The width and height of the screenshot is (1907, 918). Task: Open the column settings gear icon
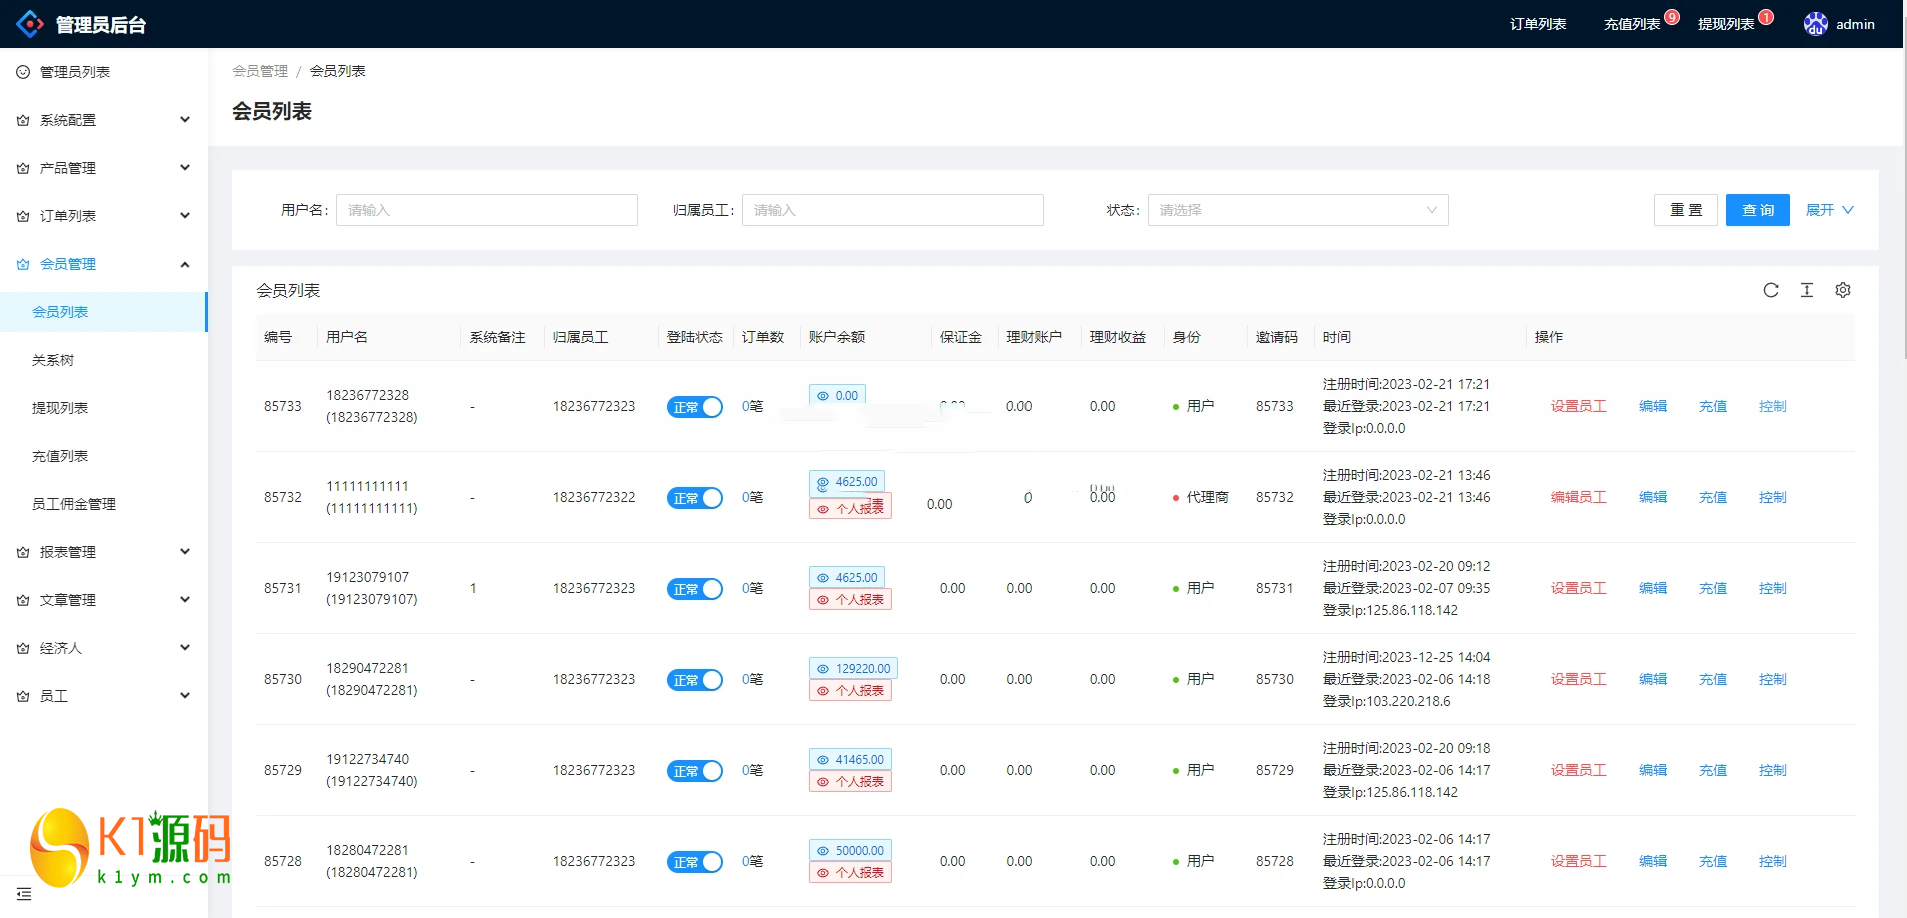pyautogui.click(x=1842, y=290)
